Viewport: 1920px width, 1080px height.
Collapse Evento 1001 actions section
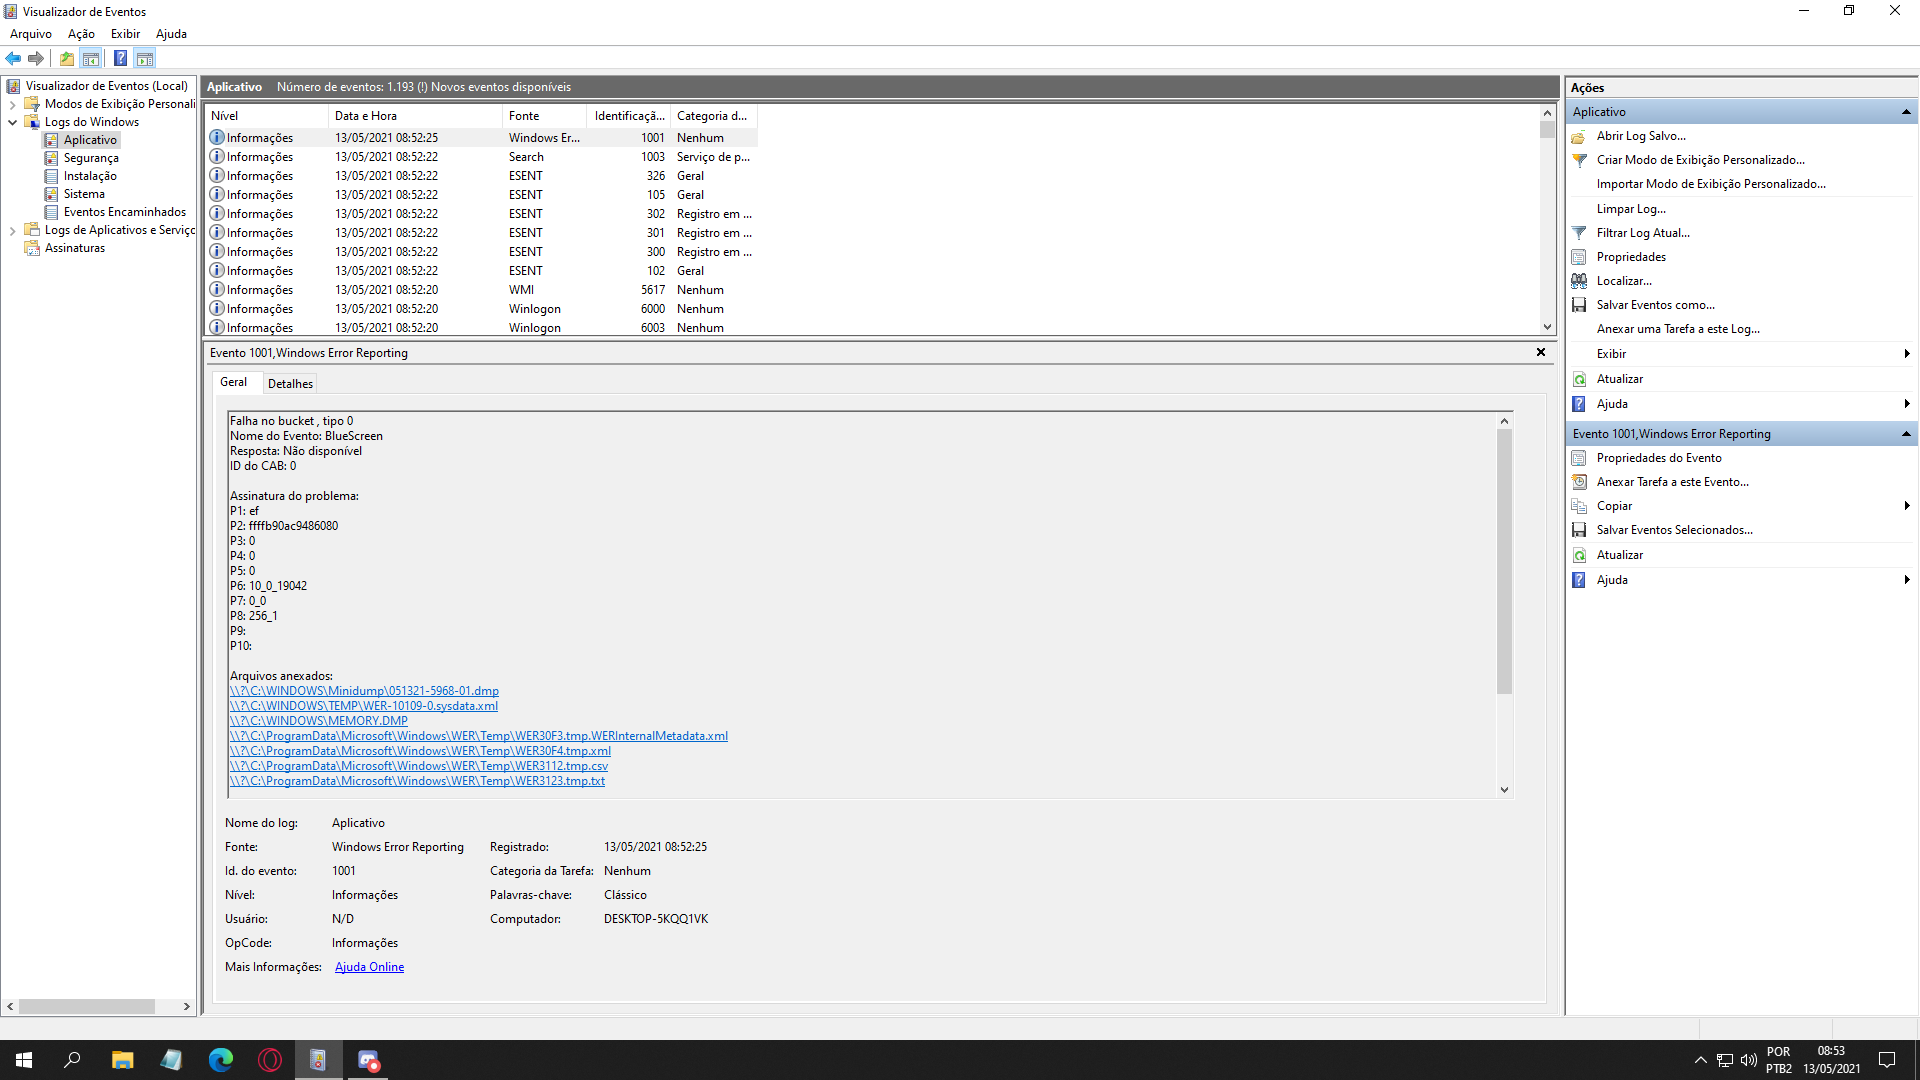[1906, 434]
